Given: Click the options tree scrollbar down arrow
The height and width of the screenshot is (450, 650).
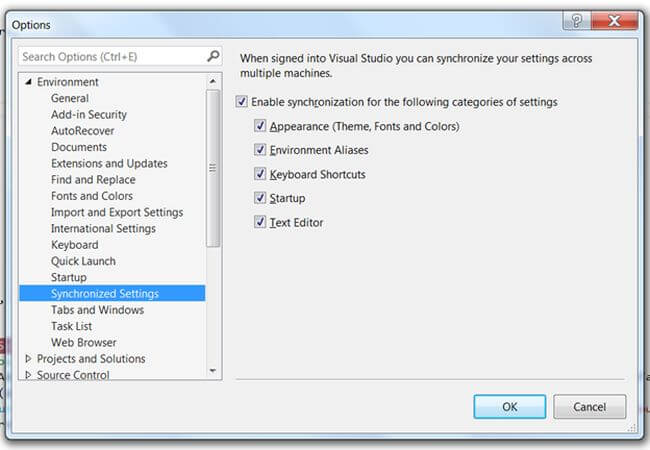Looking at the screenshot, I should pos(213,371).
